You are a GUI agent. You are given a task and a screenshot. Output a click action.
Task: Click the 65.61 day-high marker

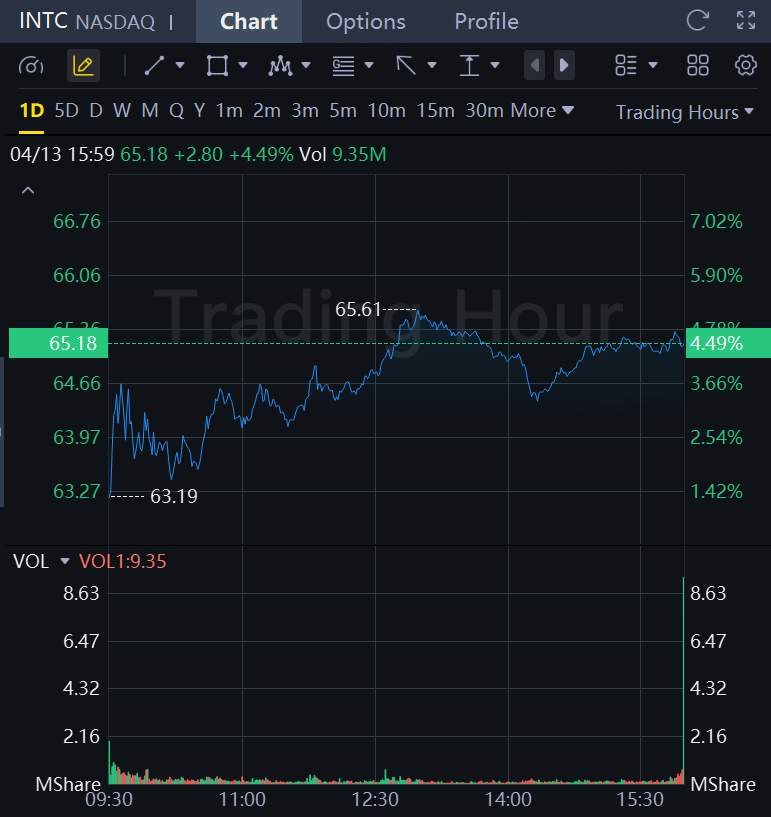point(358,310)
